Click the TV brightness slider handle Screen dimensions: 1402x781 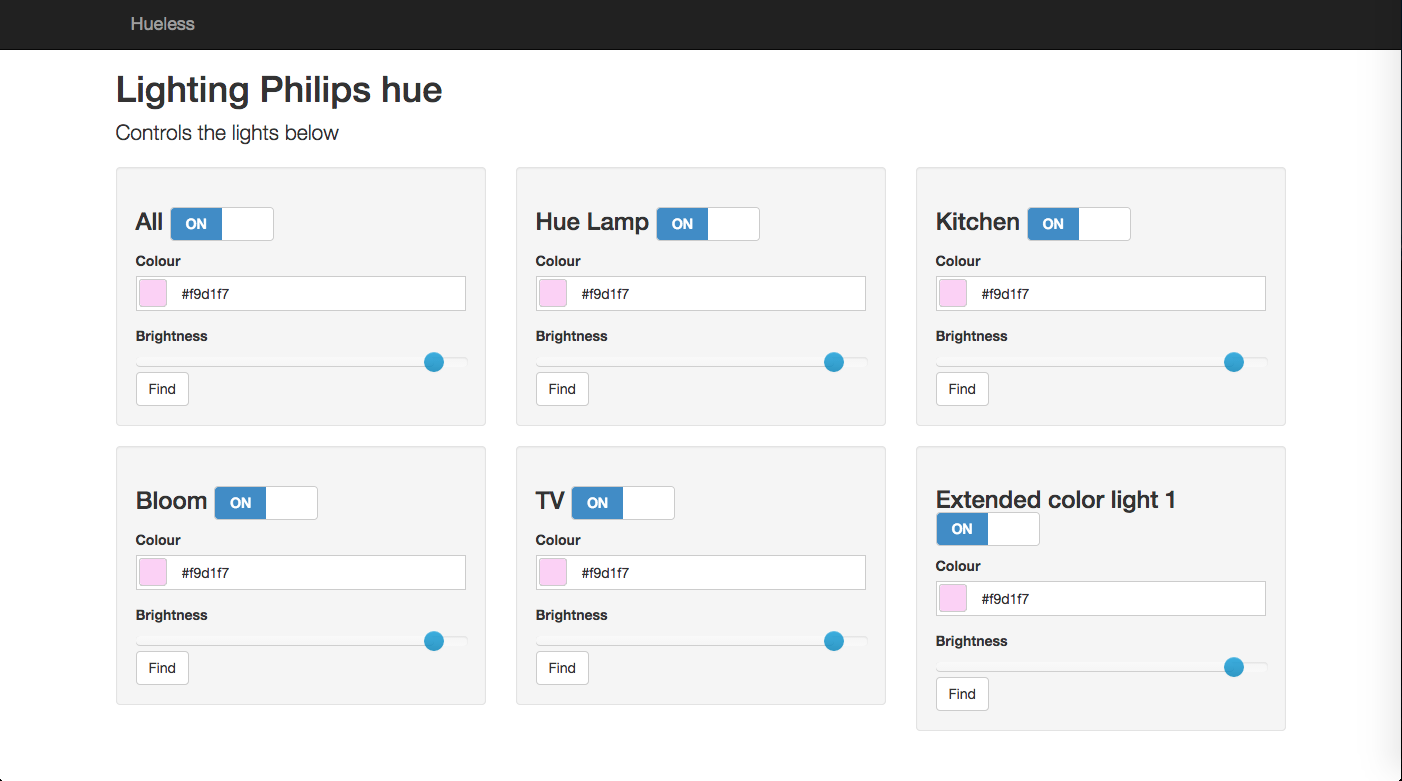[x=834, y=641]
